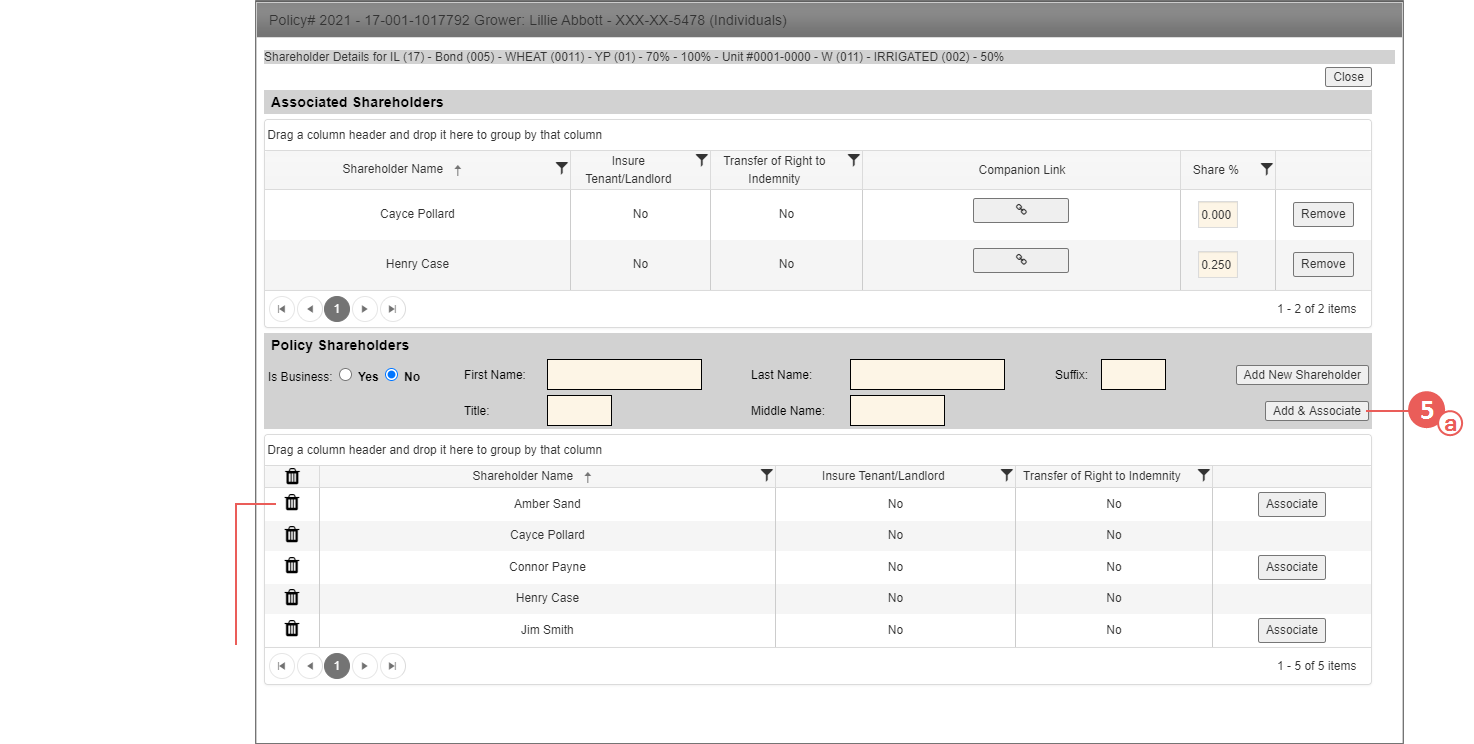
Task: Open companion link for Cayce Pollard
Action: click(x=1021, y=210)
